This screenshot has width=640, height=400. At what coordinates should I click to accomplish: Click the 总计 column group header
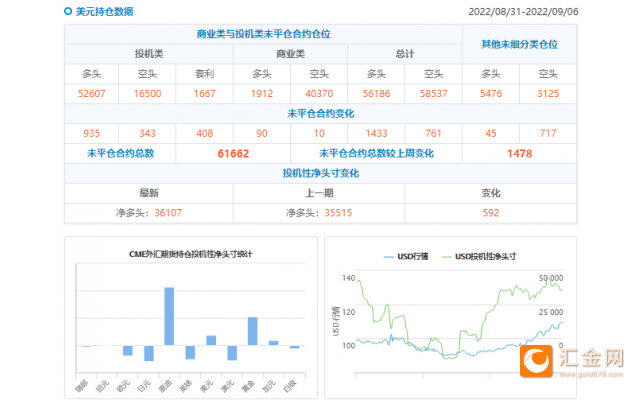404,54
